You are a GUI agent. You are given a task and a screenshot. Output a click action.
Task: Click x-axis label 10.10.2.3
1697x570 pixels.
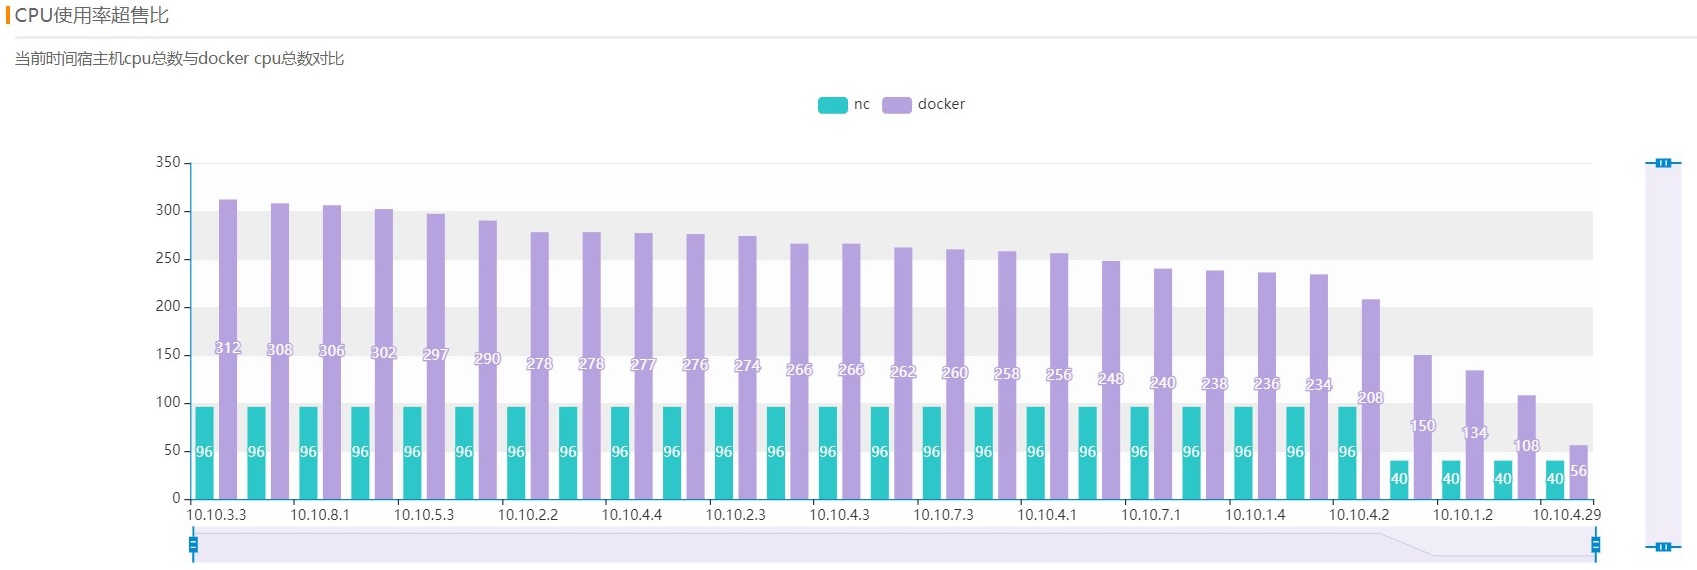point(736,515)
